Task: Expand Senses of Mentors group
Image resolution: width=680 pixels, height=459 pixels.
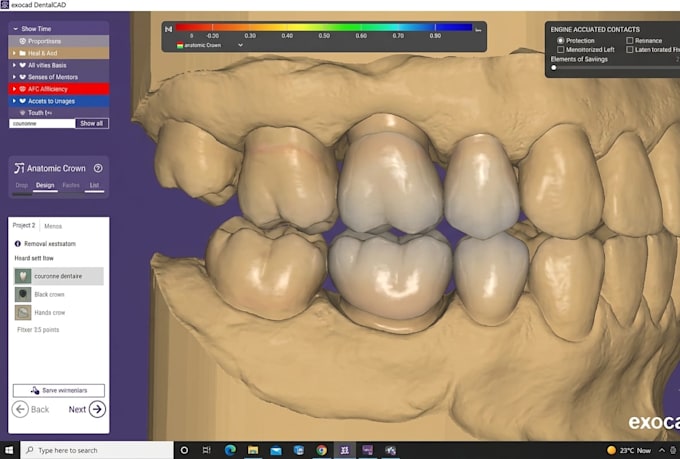Action: click(x=14, y=77)
